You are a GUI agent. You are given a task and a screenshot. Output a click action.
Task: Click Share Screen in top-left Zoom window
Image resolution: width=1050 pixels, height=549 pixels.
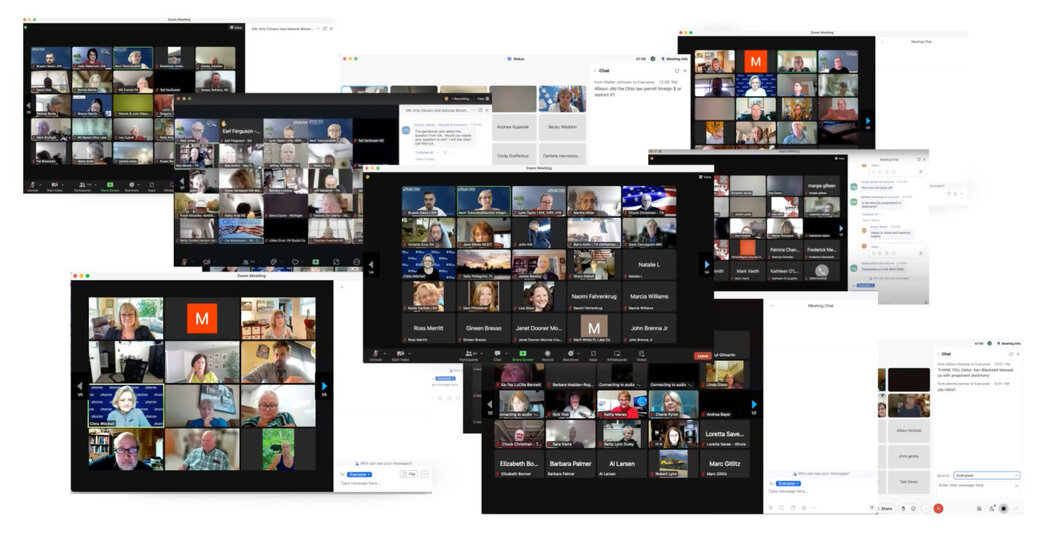(110, 185)
